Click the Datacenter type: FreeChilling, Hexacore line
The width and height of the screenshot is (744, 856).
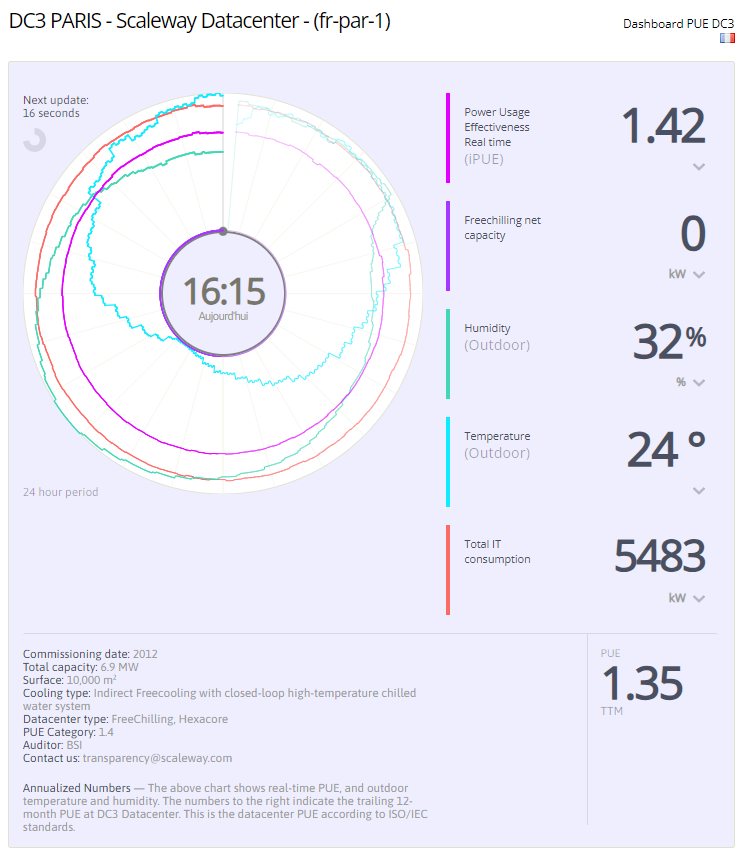[x=126, y=719]
